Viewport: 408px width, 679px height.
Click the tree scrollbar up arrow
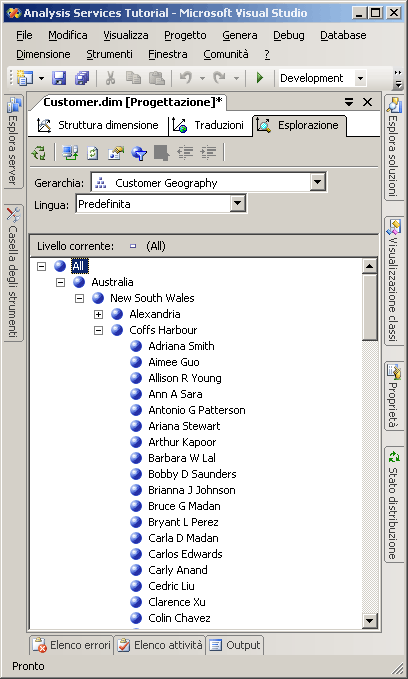[369, 266]
